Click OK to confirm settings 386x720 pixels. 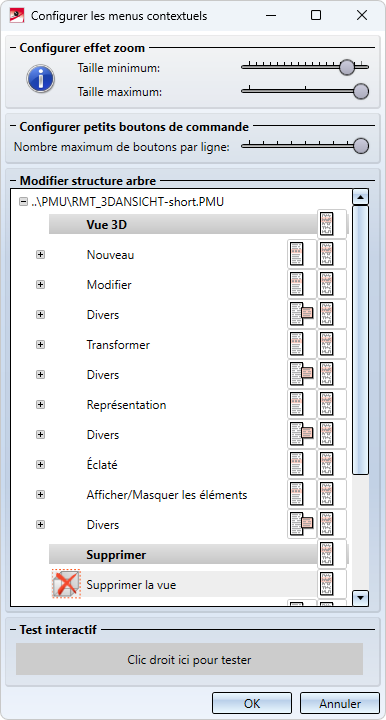pyautogui.click(x=252, y=703)
